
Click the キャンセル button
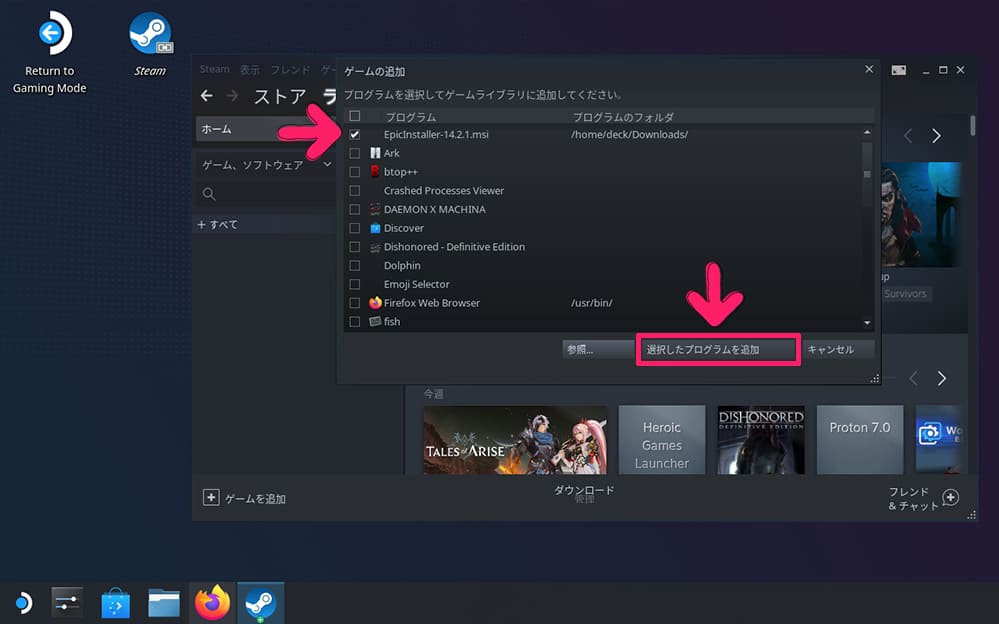click(837, 349)
